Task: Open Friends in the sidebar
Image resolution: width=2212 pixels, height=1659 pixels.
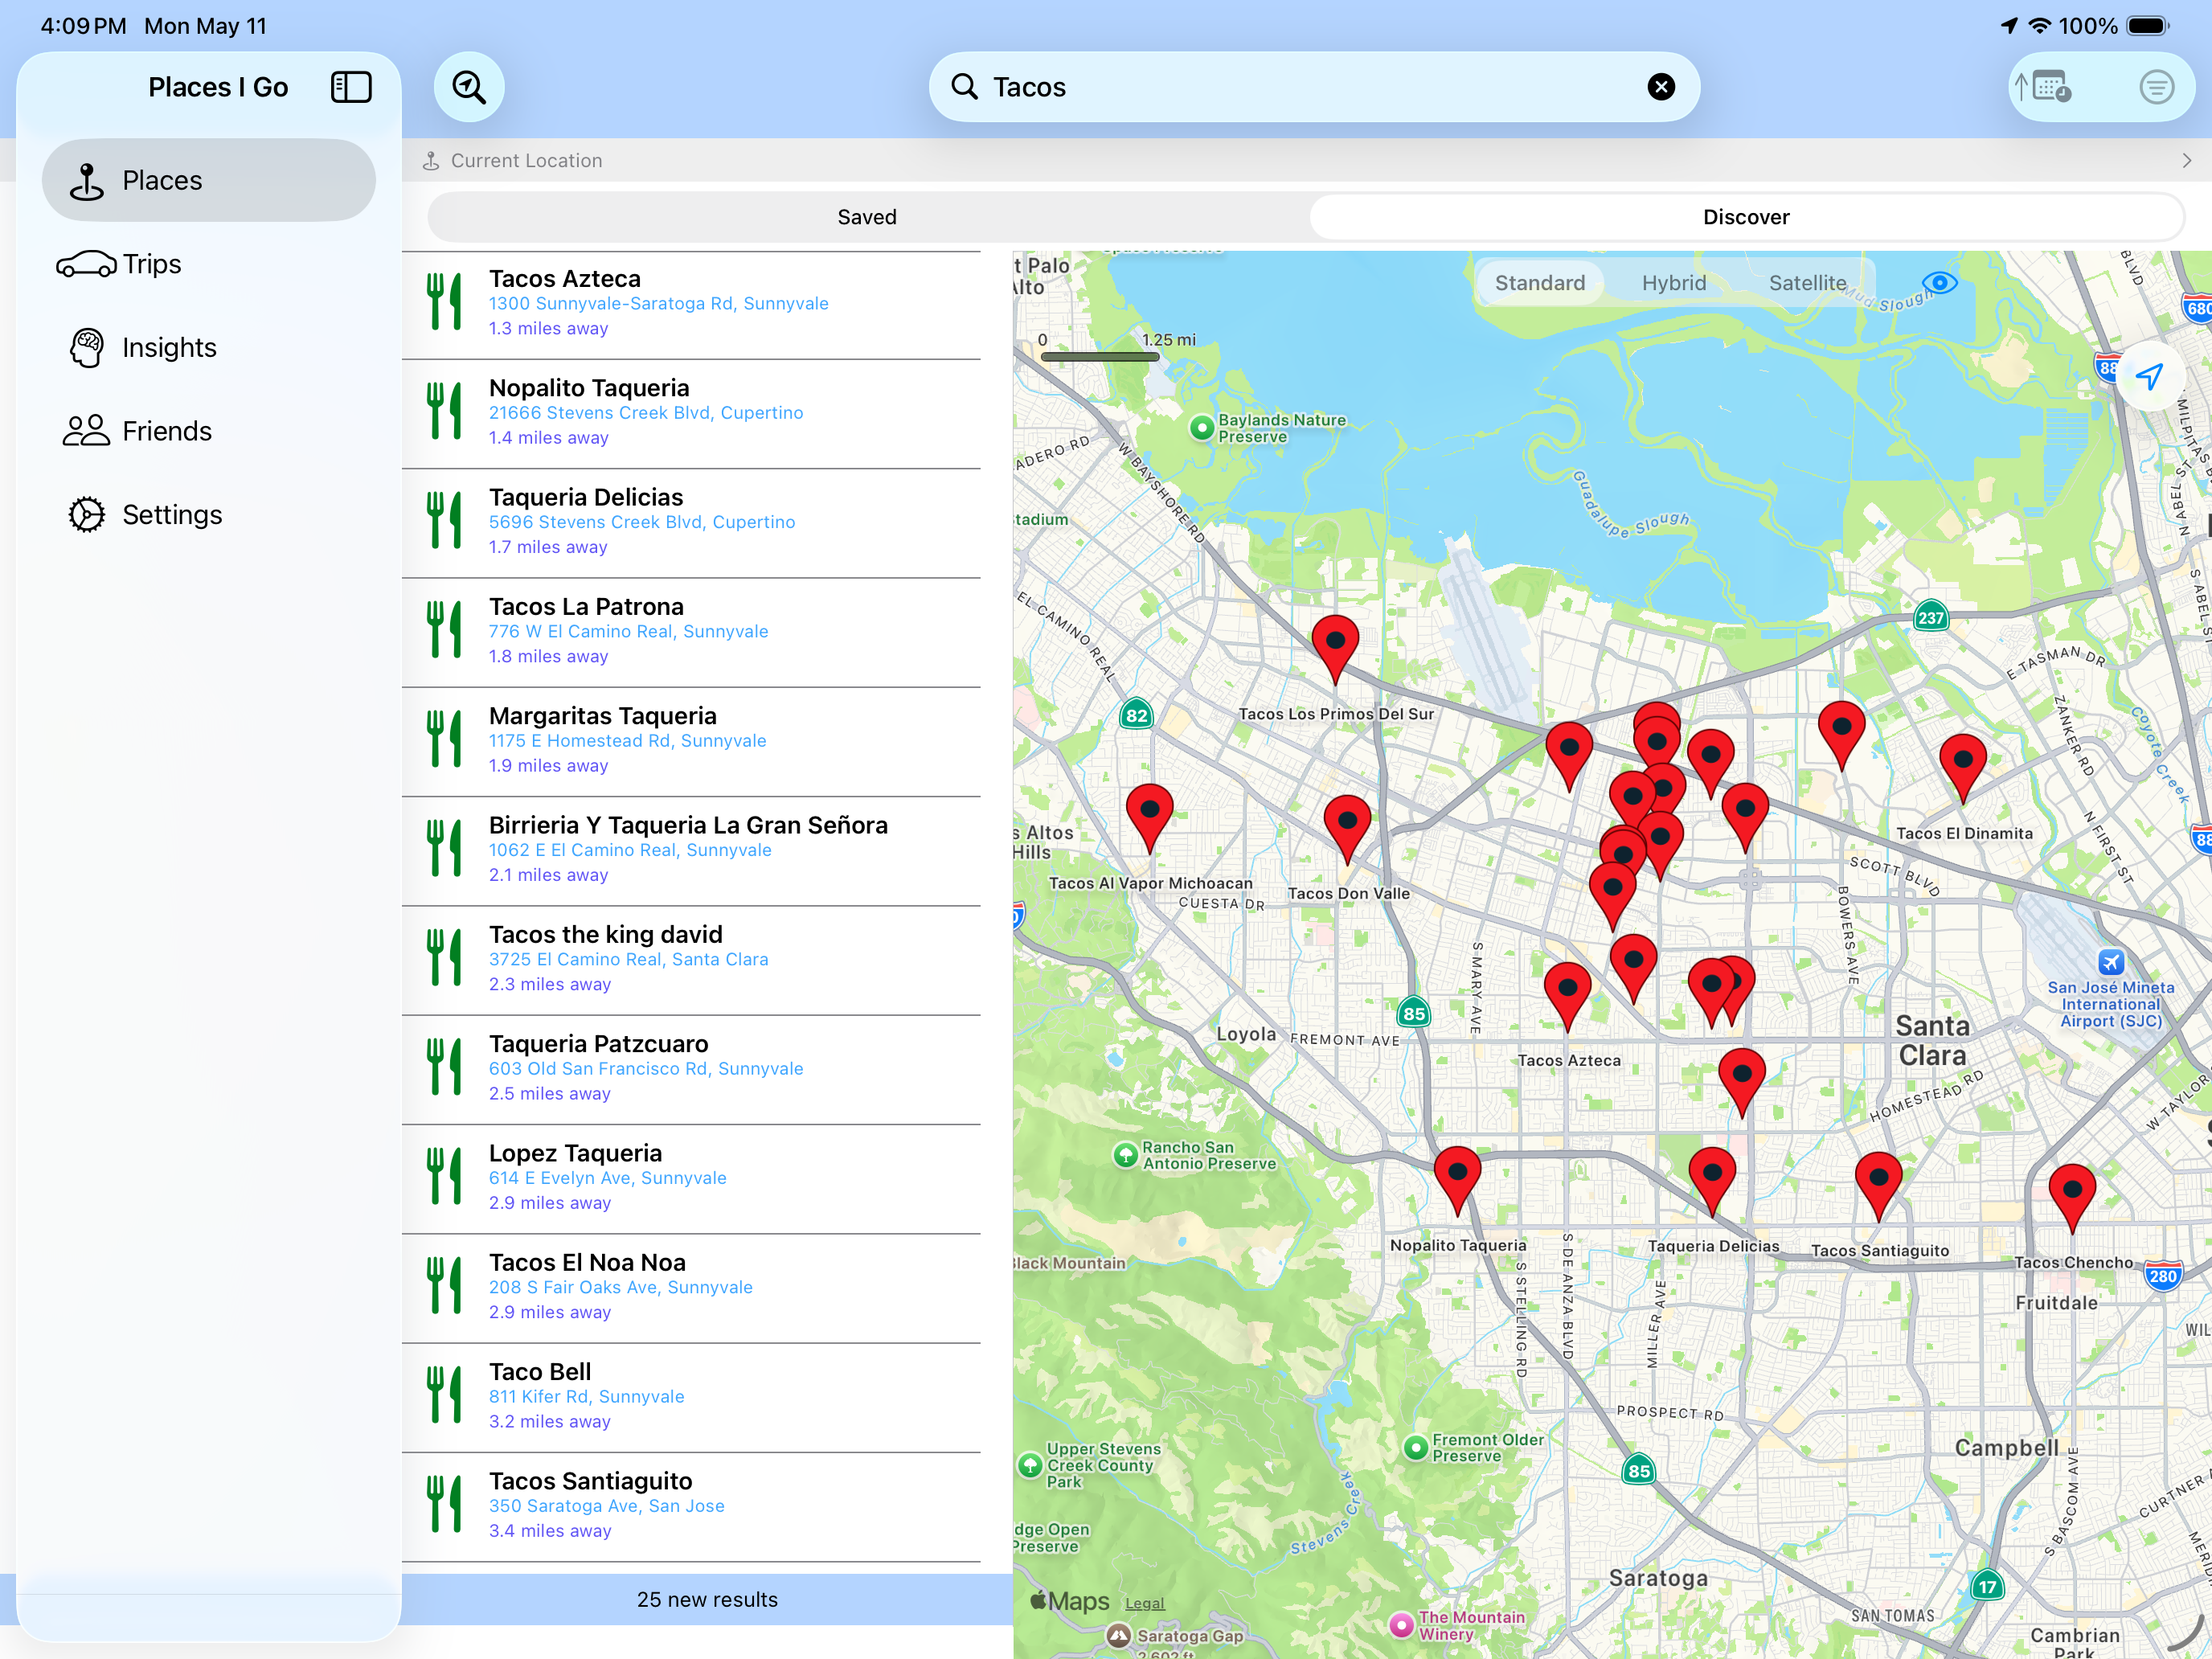Action: pyautogui.click(x=209, y=431)
